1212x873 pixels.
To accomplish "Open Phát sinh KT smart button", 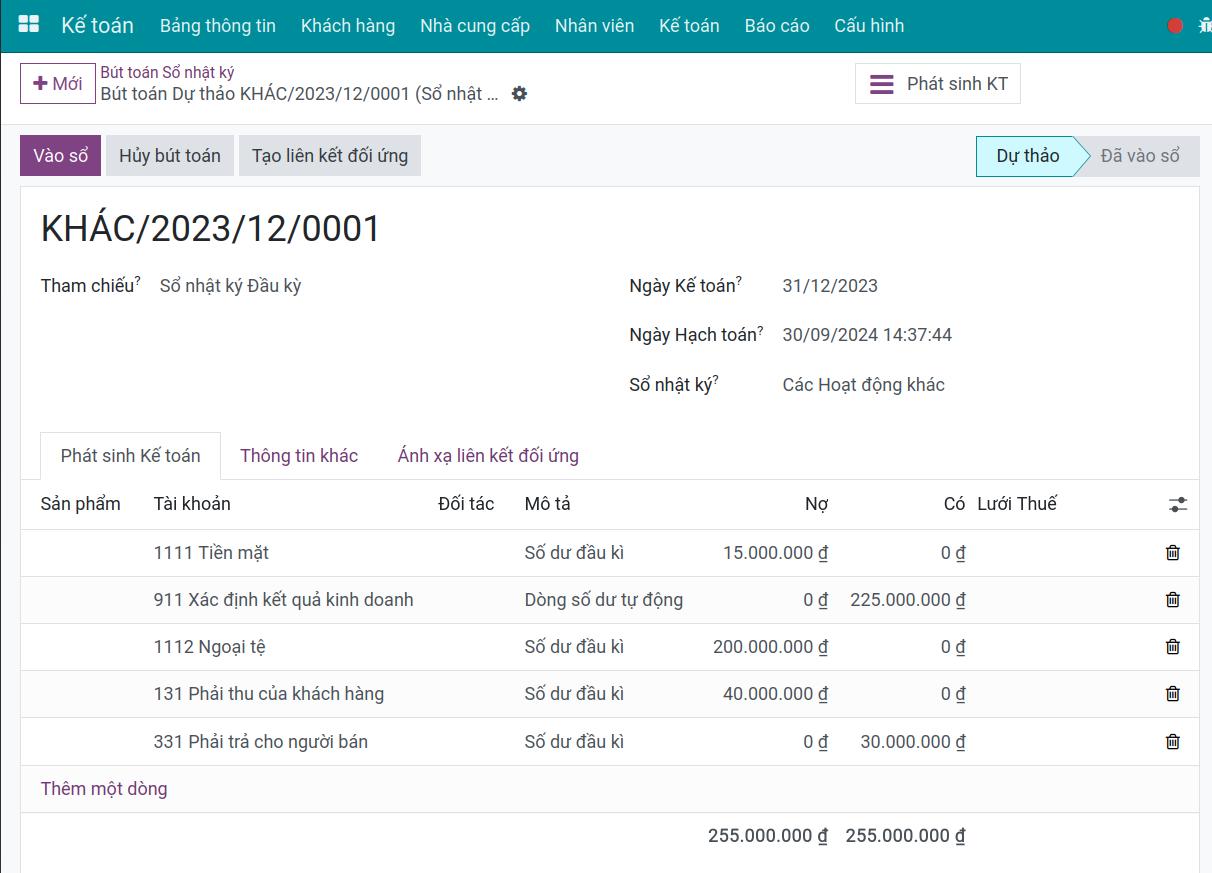I will pyautogui.click(x=938, y=84).
